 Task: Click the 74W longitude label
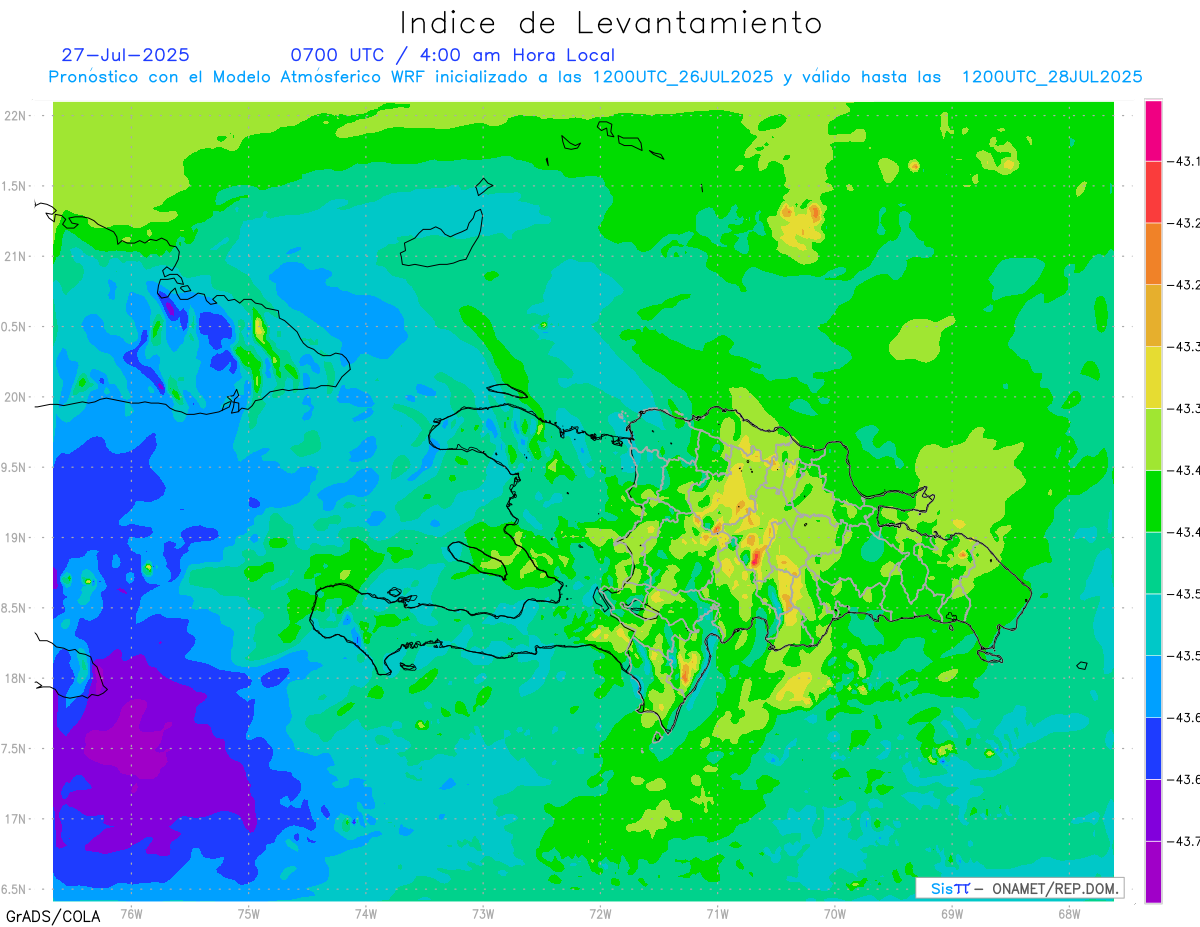tap(366, 914)
